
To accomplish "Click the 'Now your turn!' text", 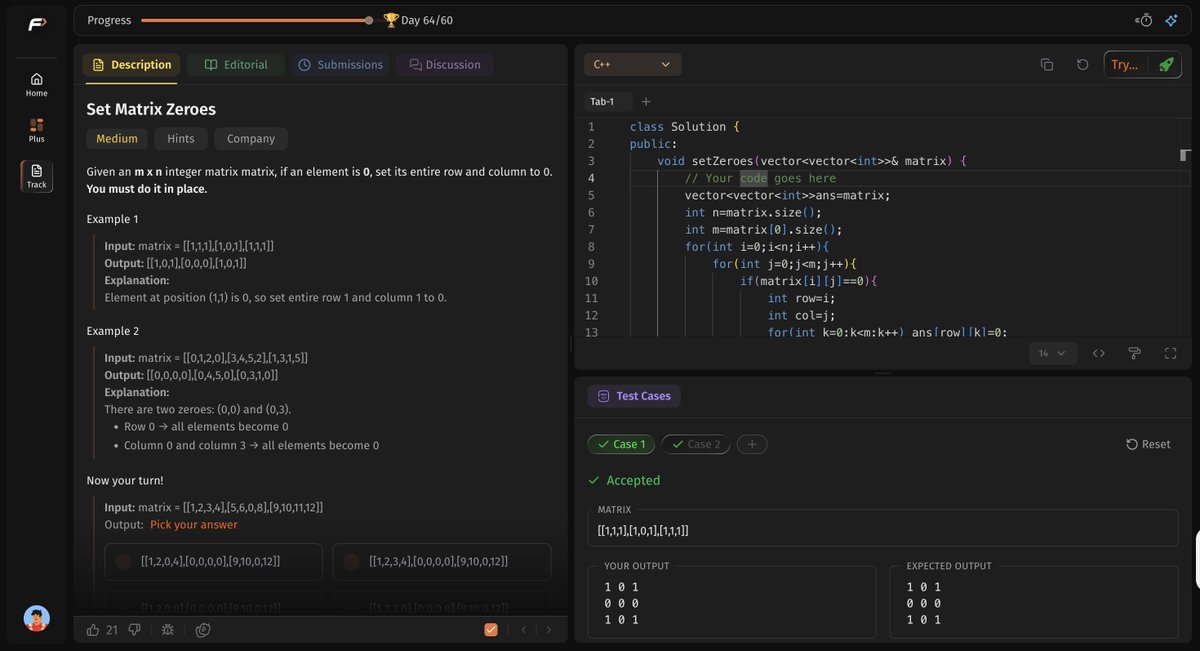I will [125, 480].
